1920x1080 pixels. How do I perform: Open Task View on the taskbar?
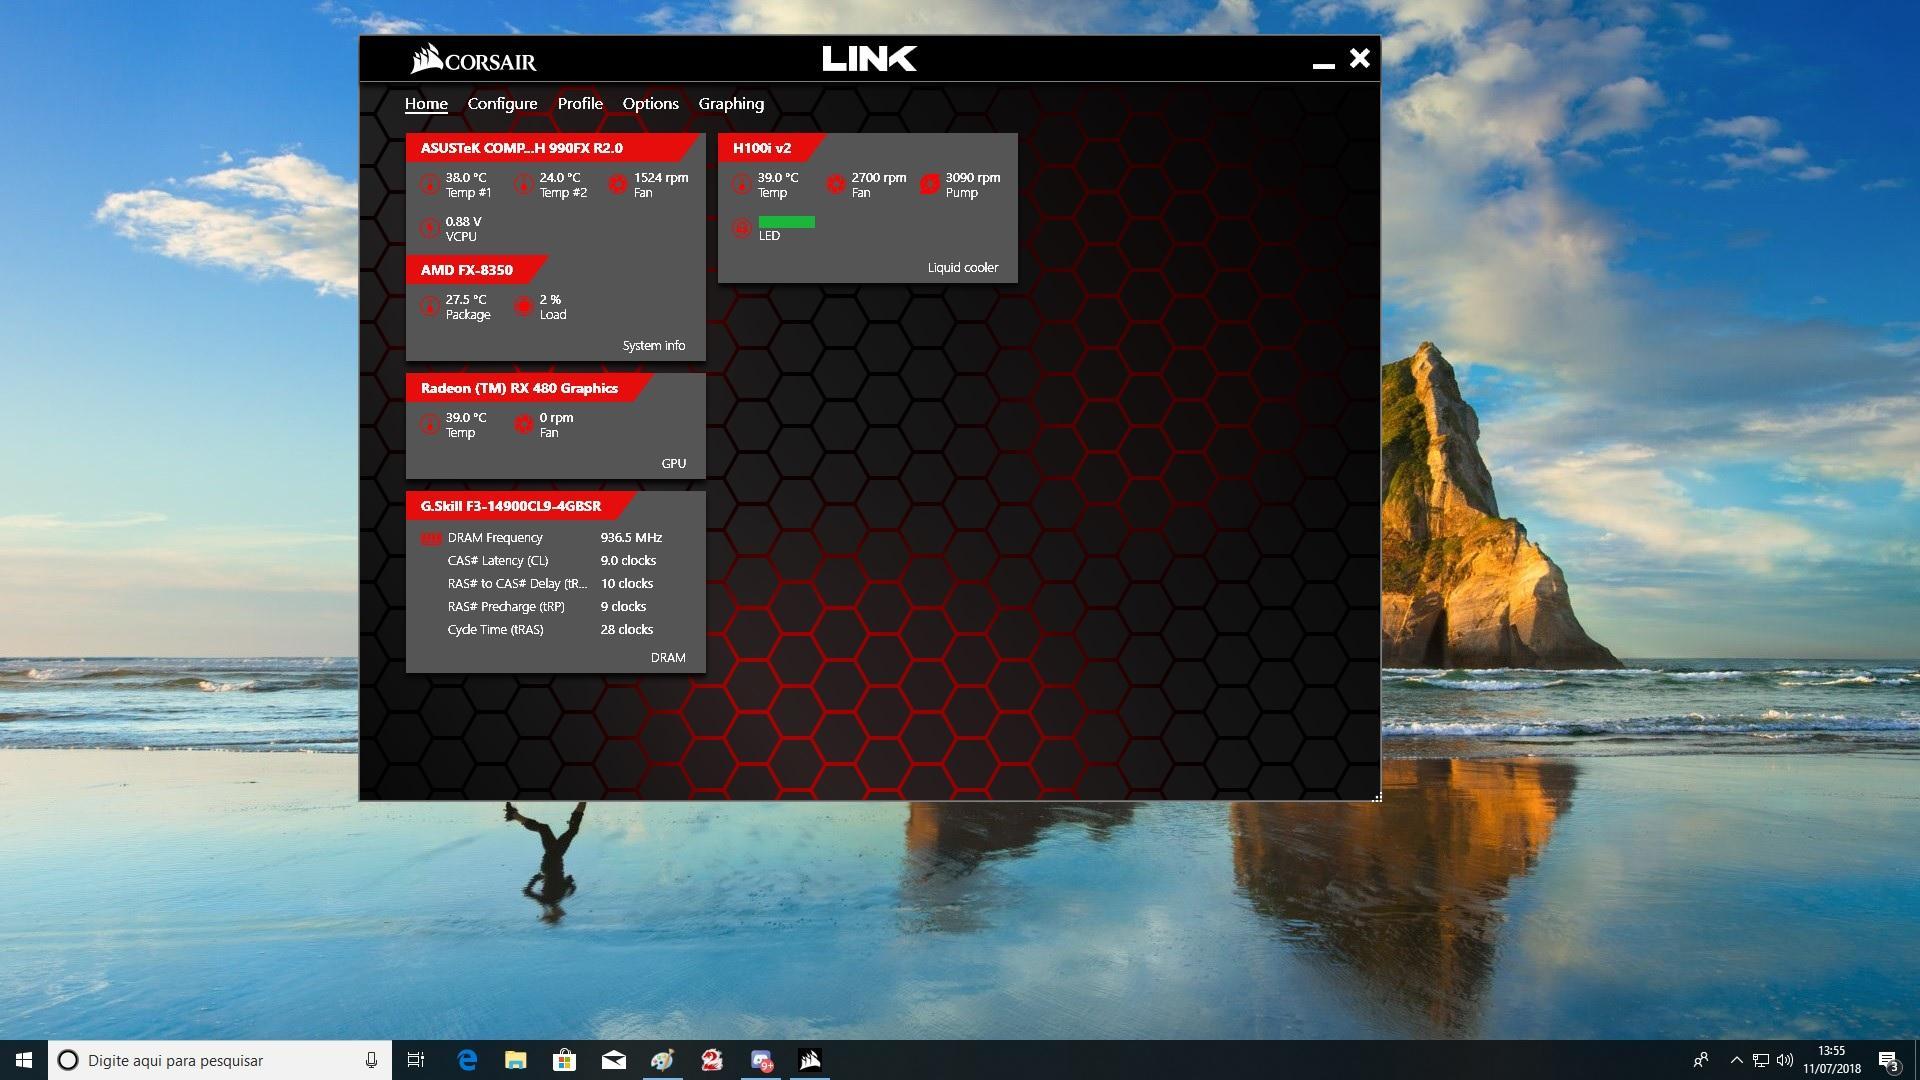pyautogui.click(x=416, y=1060)
